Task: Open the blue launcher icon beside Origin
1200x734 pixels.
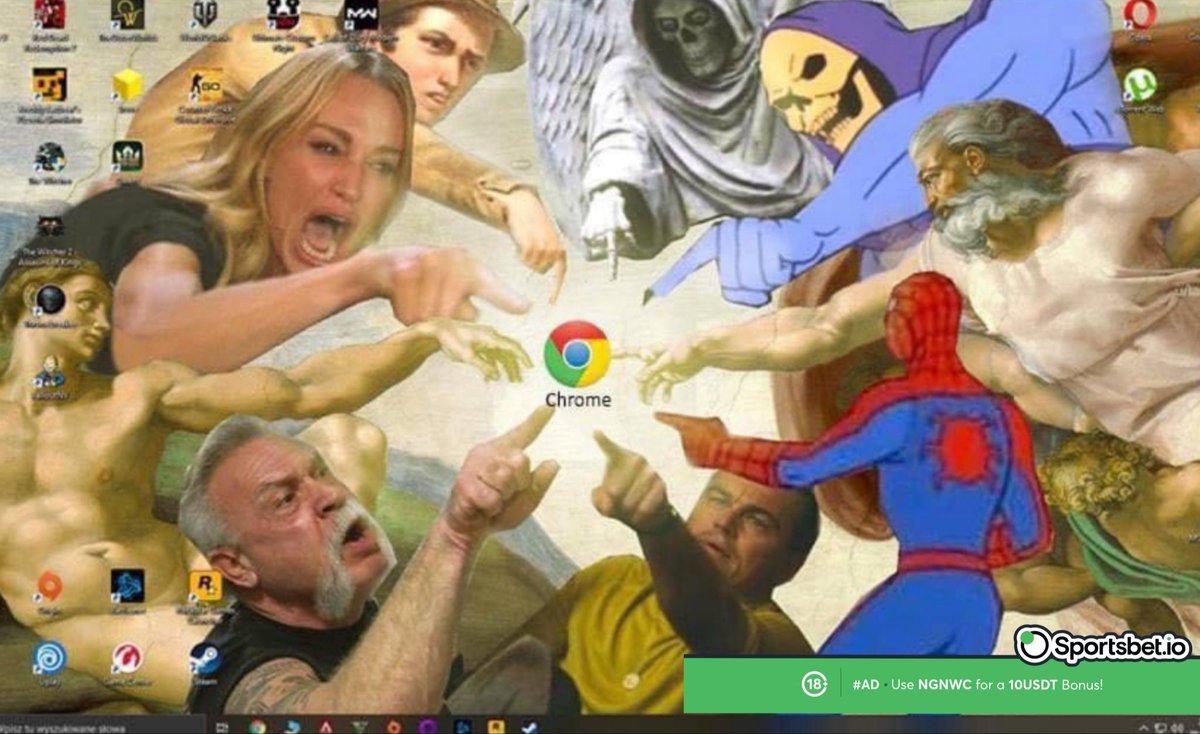Action: [127, 586]
